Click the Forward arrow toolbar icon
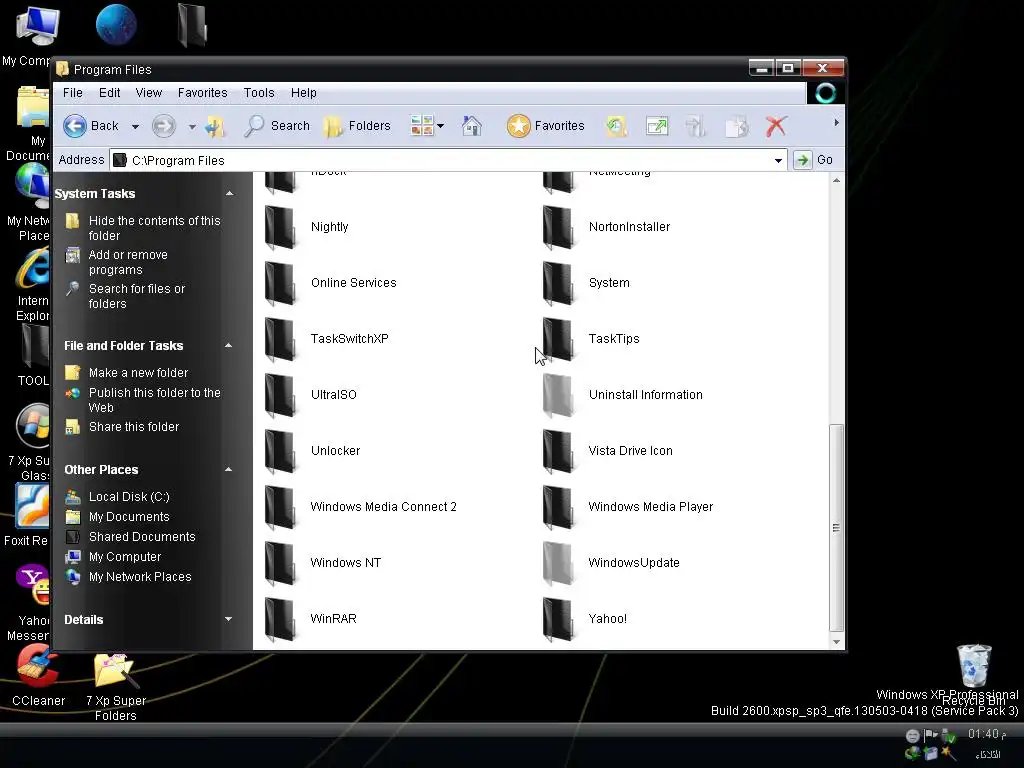 click(163, 125)
